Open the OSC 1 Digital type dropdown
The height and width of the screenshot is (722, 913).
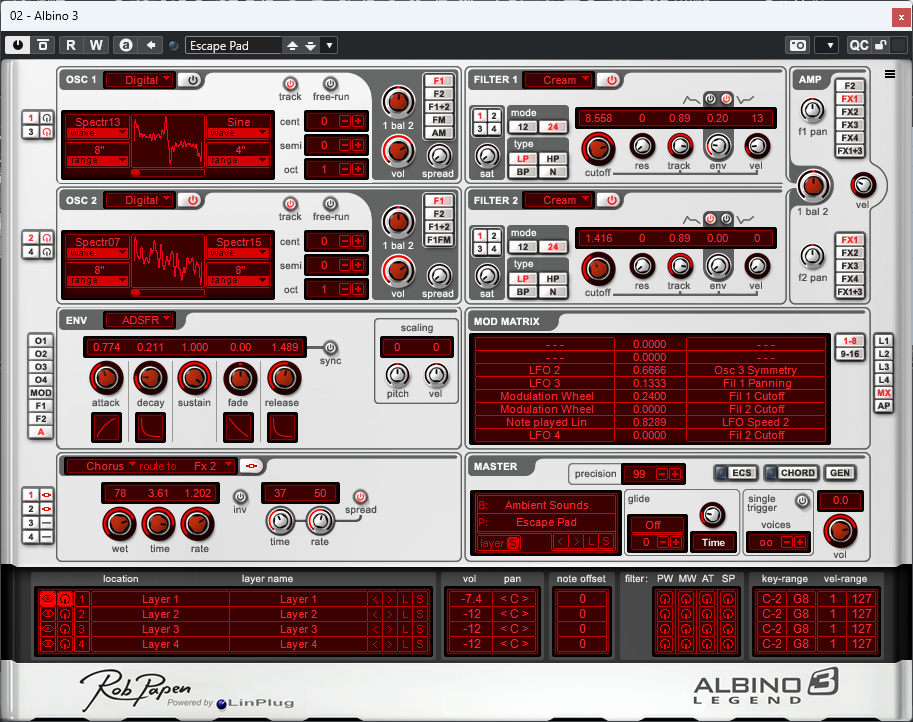140,80
